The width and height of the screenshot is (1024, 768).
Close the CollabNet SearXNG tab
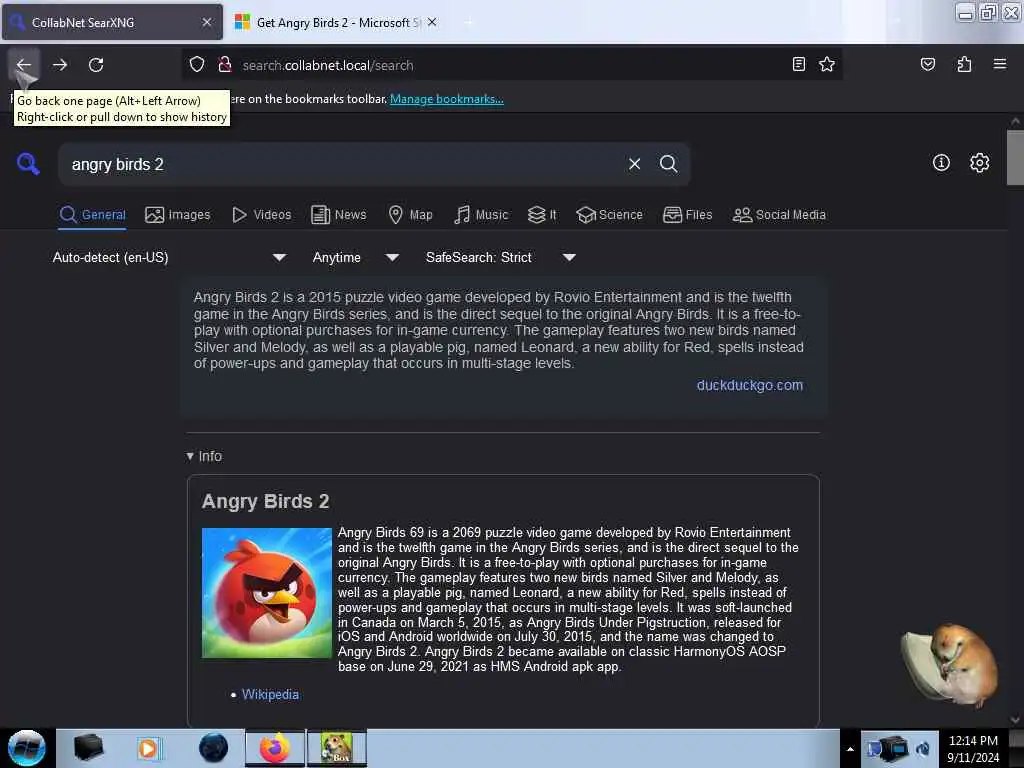pos(206,22)
